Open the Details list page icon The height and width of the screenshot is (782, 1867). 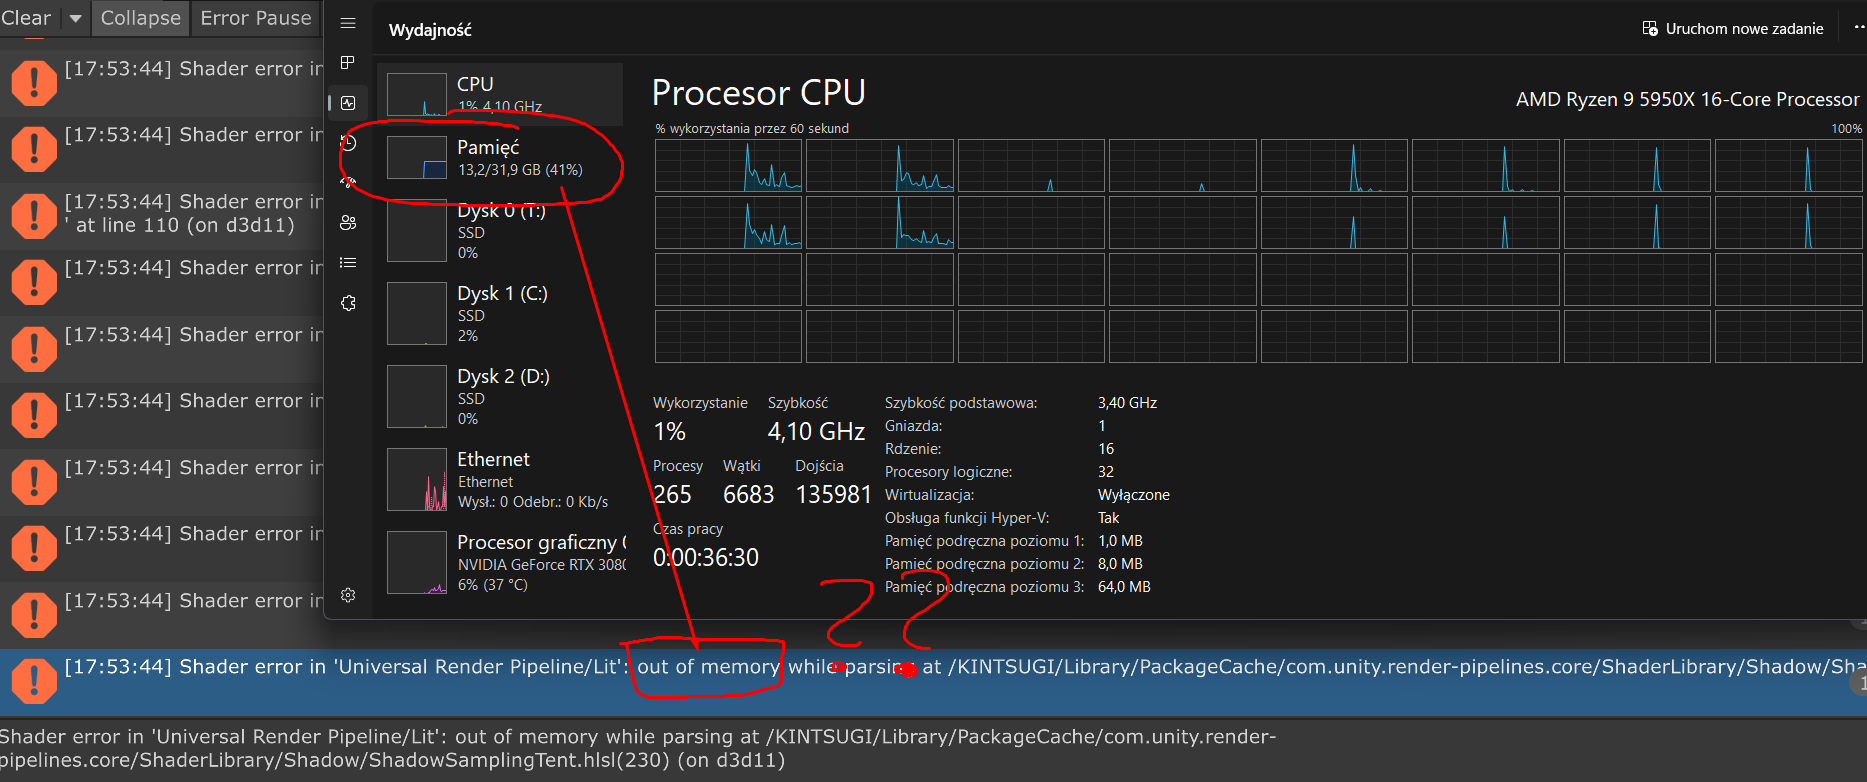pos(348,263)
